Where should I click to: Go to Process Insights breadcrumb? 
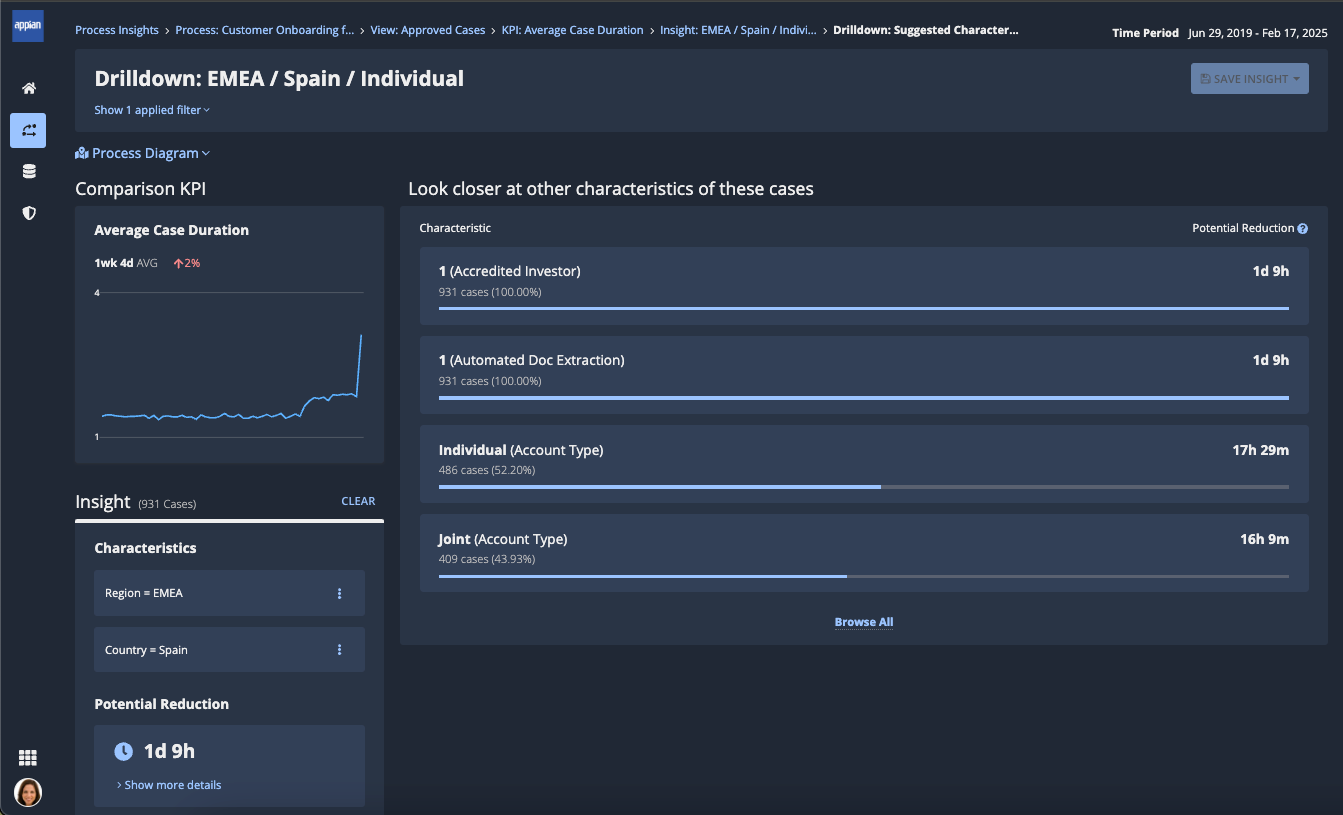click(x=117, y=30)
